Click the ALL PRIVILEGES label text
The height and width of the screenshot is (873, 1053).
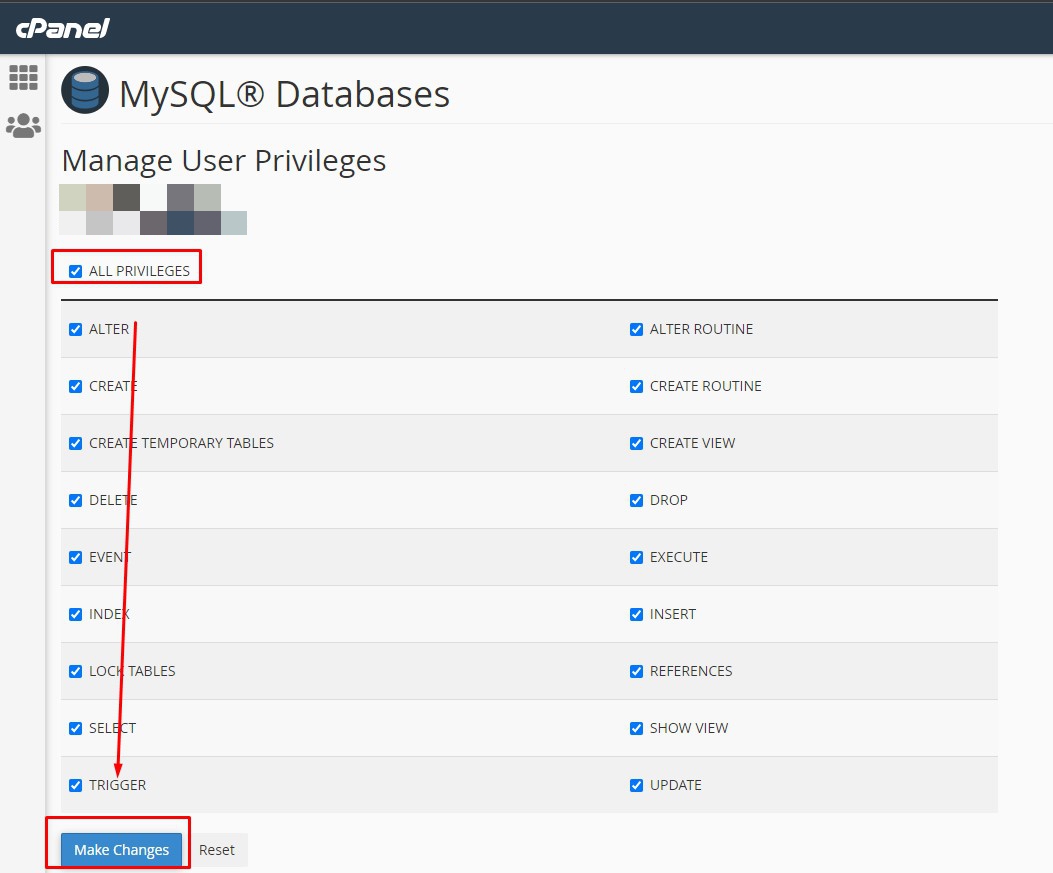click(x=140, y=271)
